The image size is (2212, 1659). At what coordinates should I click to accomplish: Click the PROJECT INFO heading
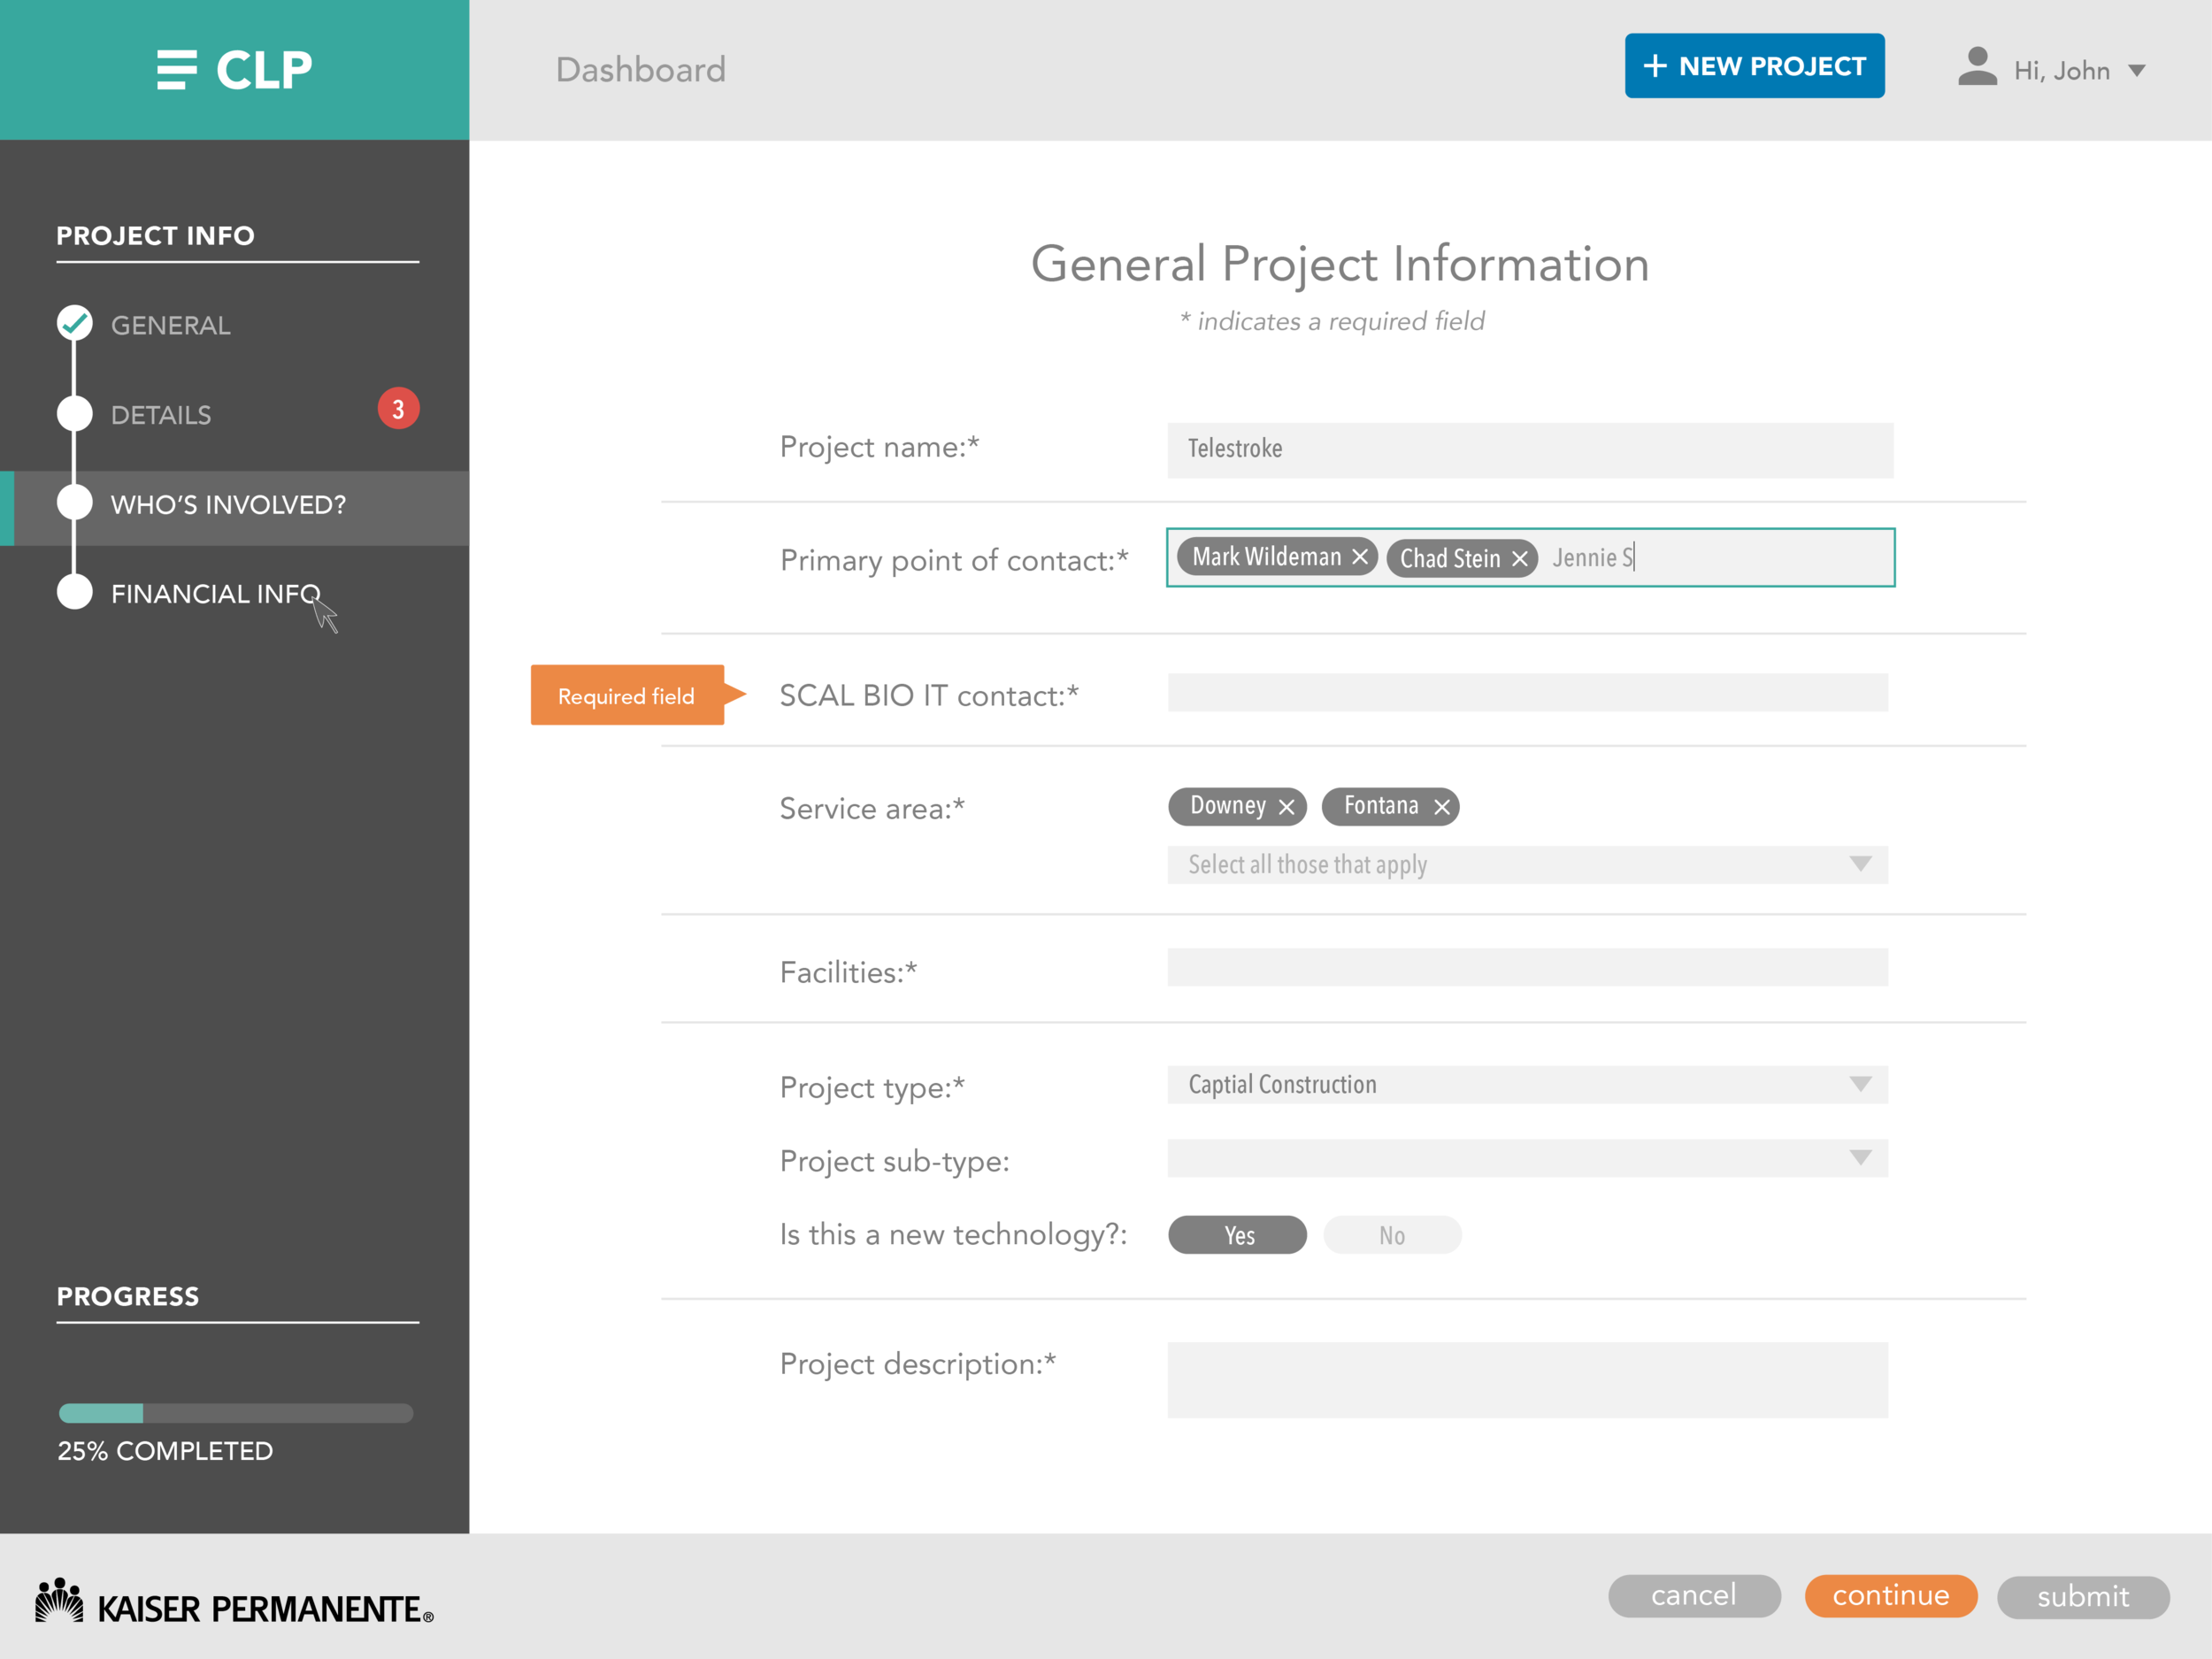click(156, 236)
